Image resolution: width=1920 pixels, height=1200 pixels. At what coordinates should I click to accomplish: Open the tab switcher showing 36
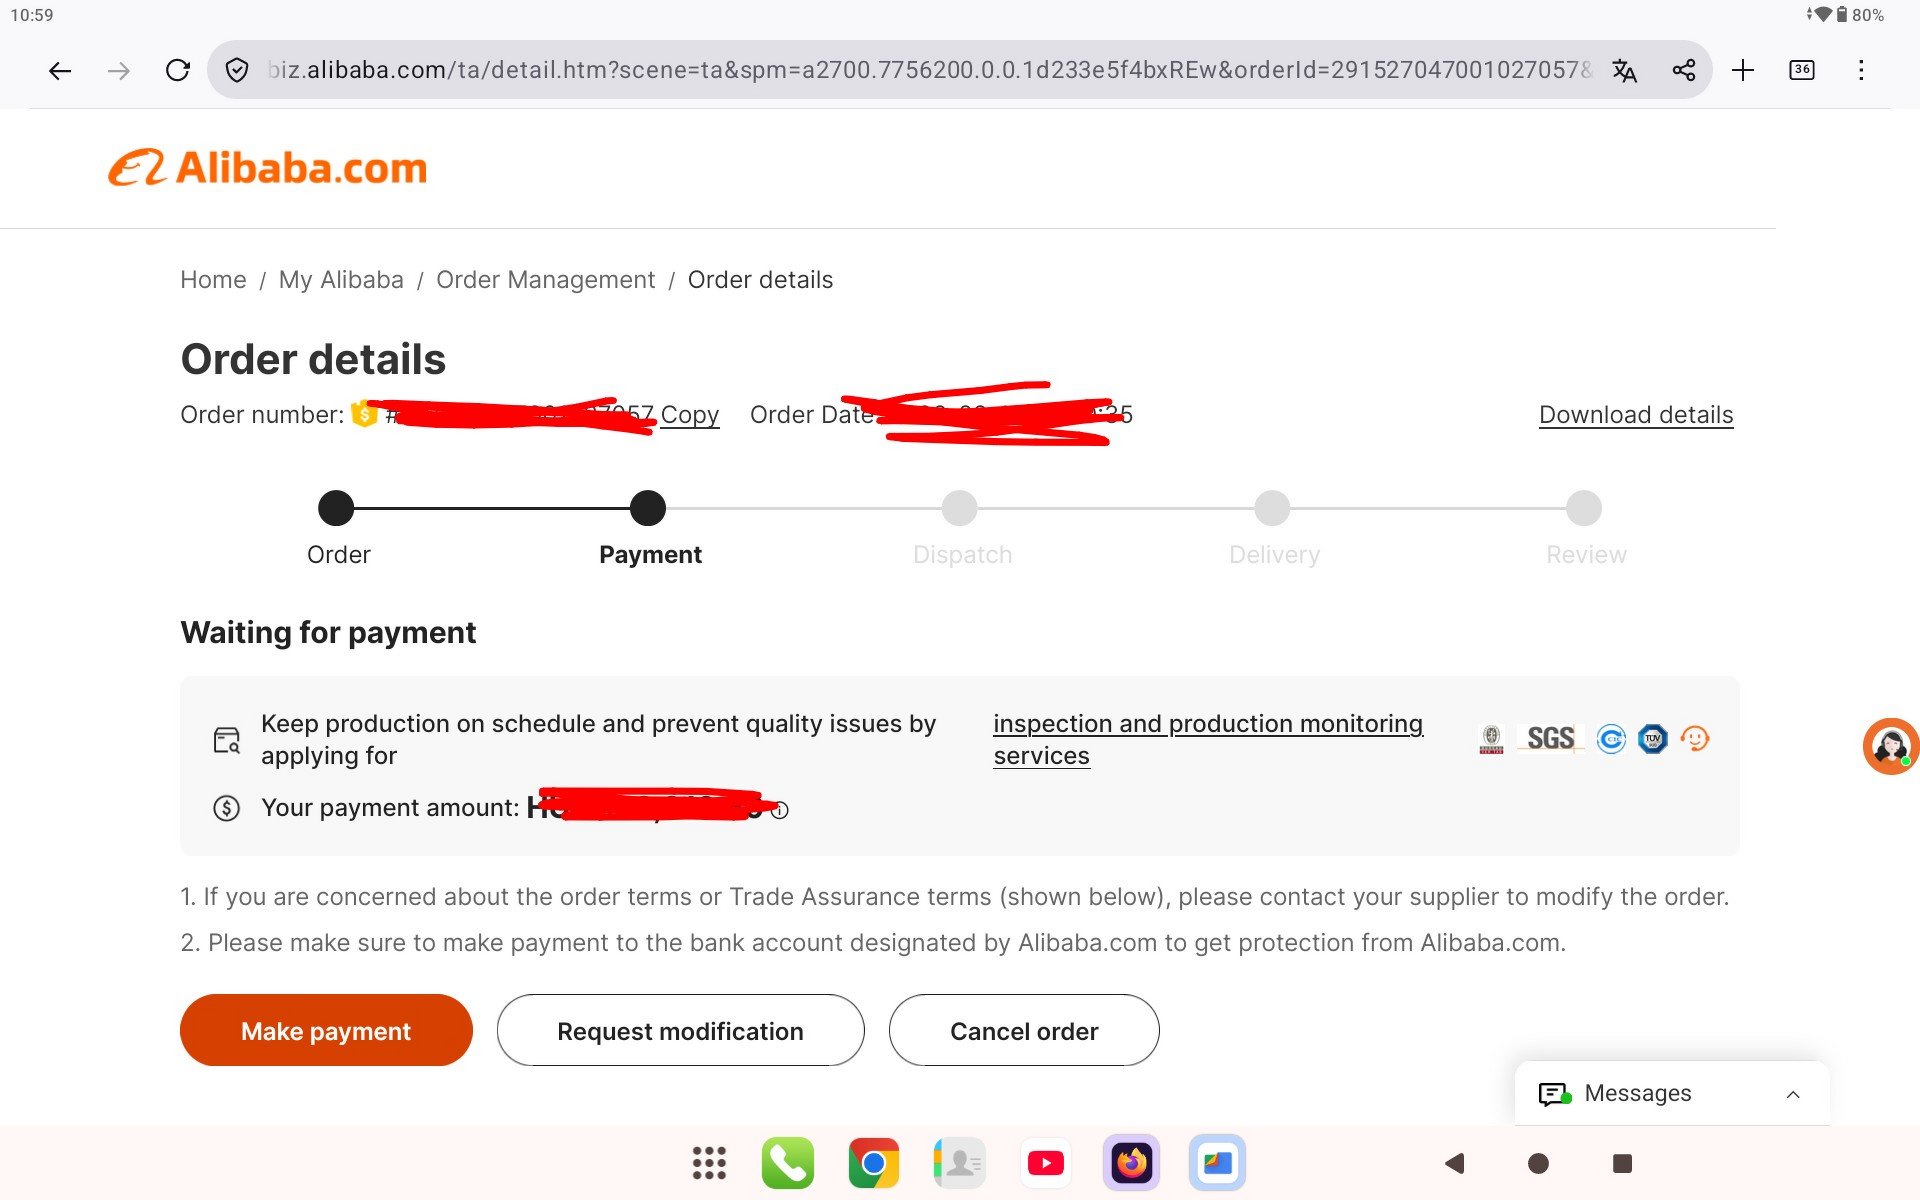click(x=1802, y=70)
